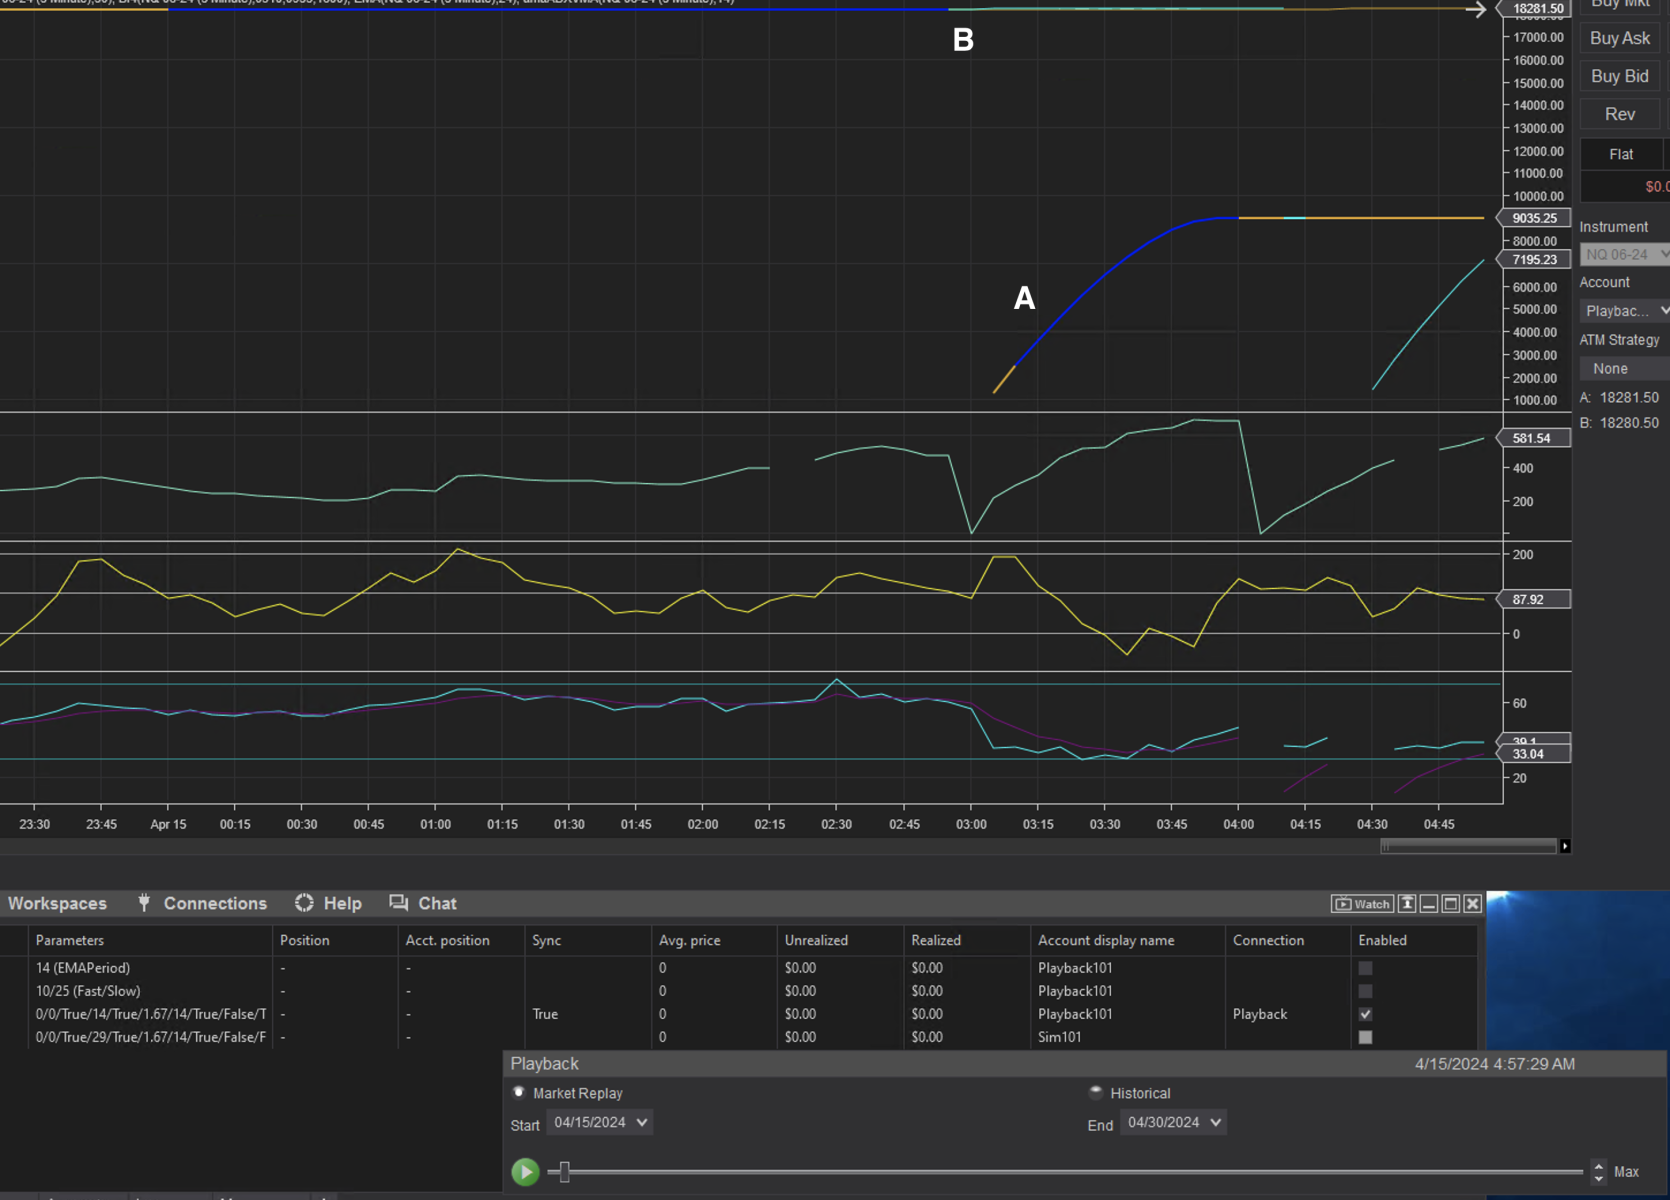Click the chart scrollbar right arrow
Viewport: 1670px width, 1200px height.
pyautogui.click(x=1565, y=847)
